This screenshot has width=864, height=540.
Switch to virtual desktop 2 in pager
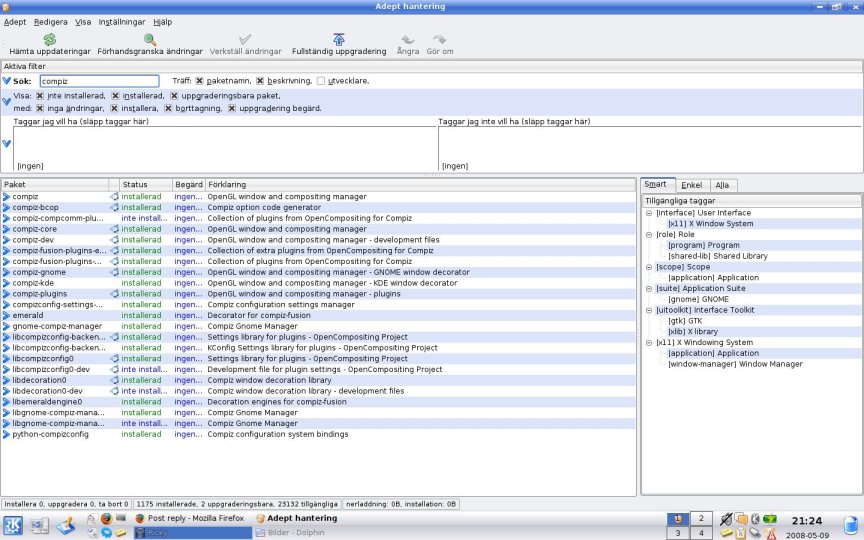click(x=703, y=518)
